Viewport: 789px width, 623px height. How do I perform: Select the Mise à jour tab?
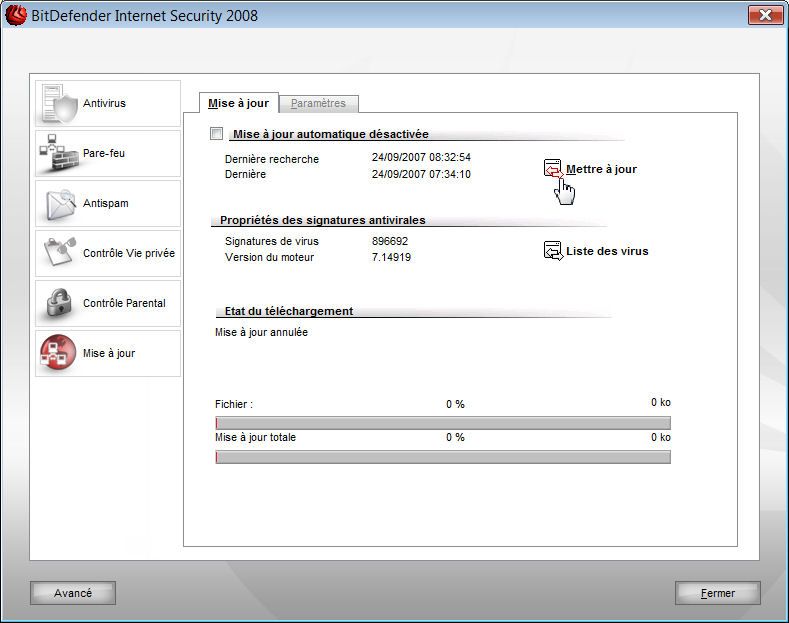tap(238, 103)
